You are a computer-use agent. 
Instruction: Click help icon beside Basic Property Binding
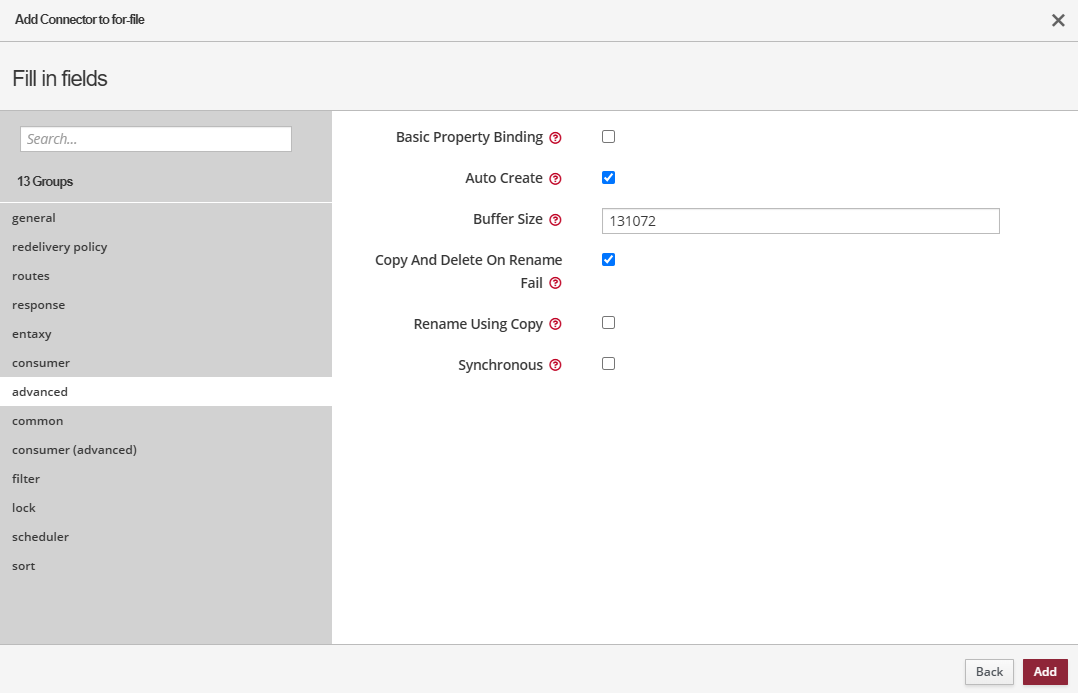tap(556, 138)
